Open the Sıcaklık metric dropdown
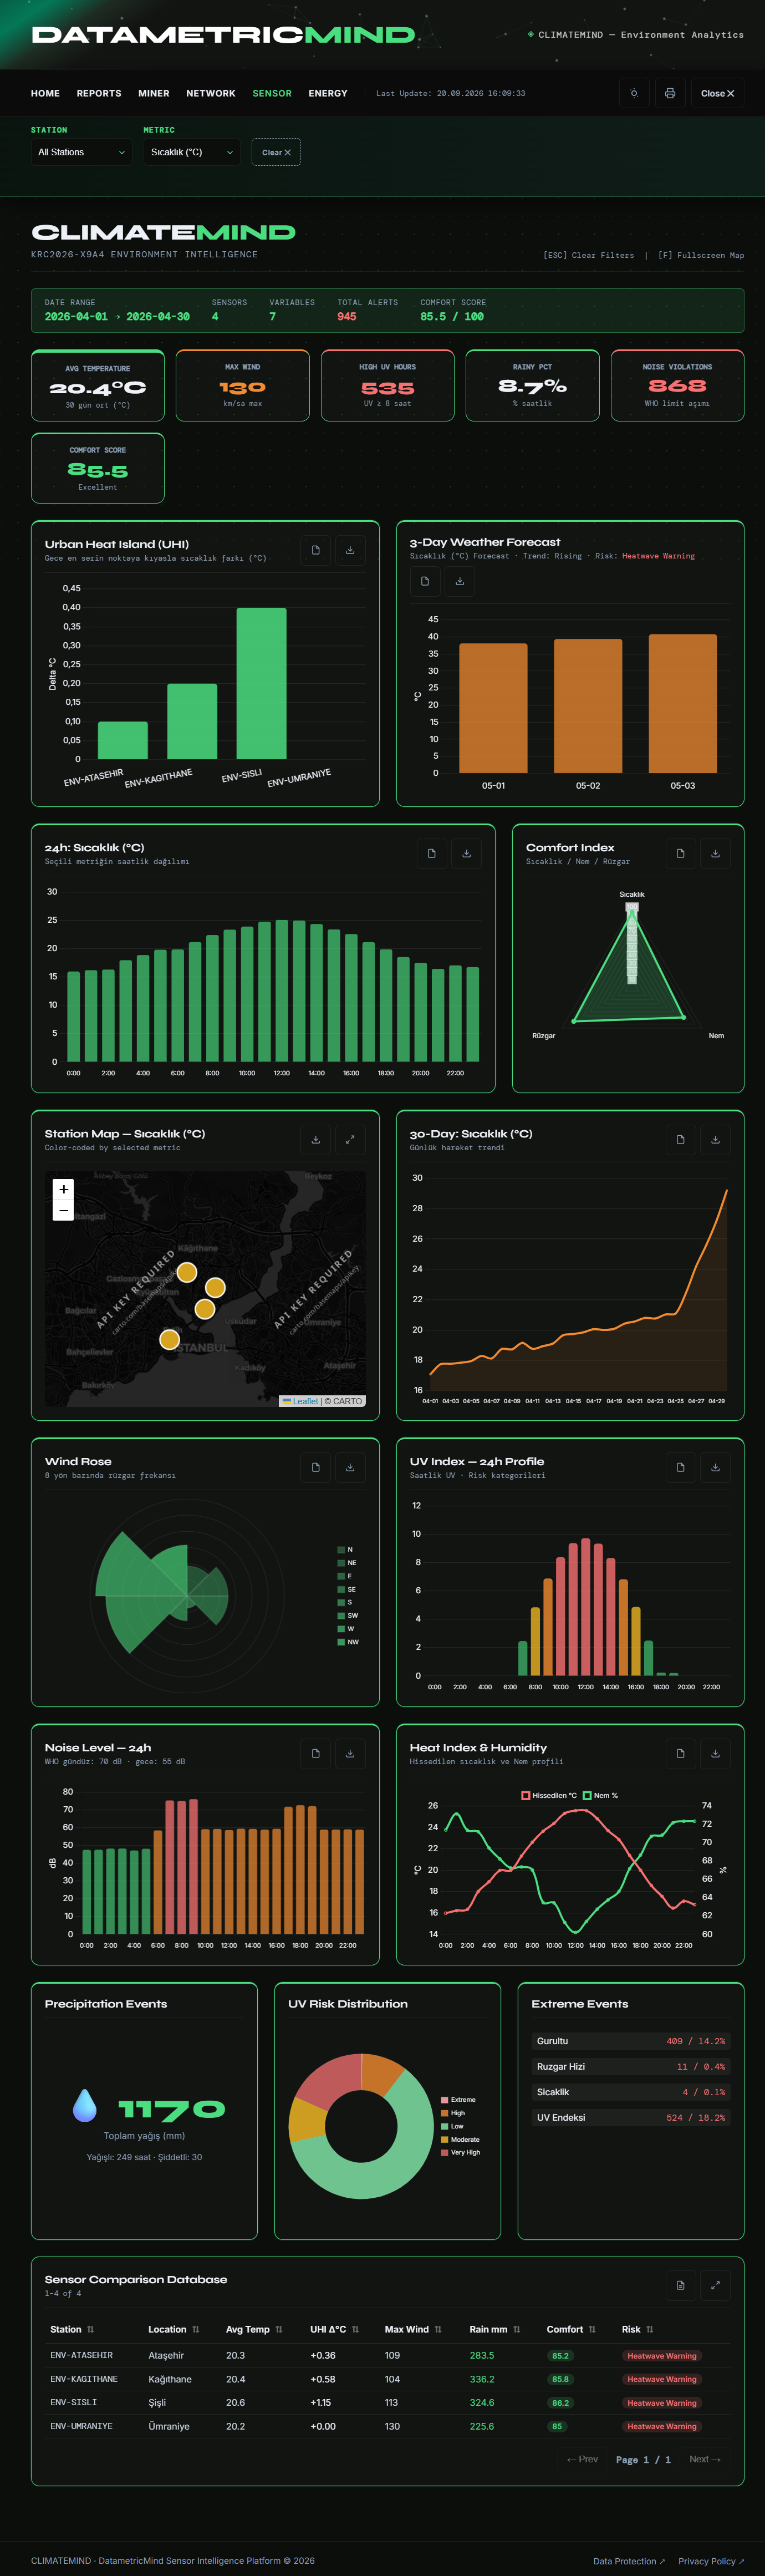This screenshot has height=2576, width=765. (x=191, y=152)
